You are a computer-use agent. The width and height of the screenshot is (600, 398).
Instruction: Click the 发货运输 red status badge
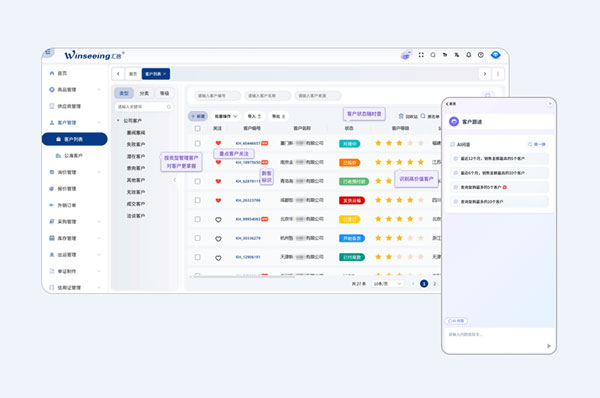352,200
